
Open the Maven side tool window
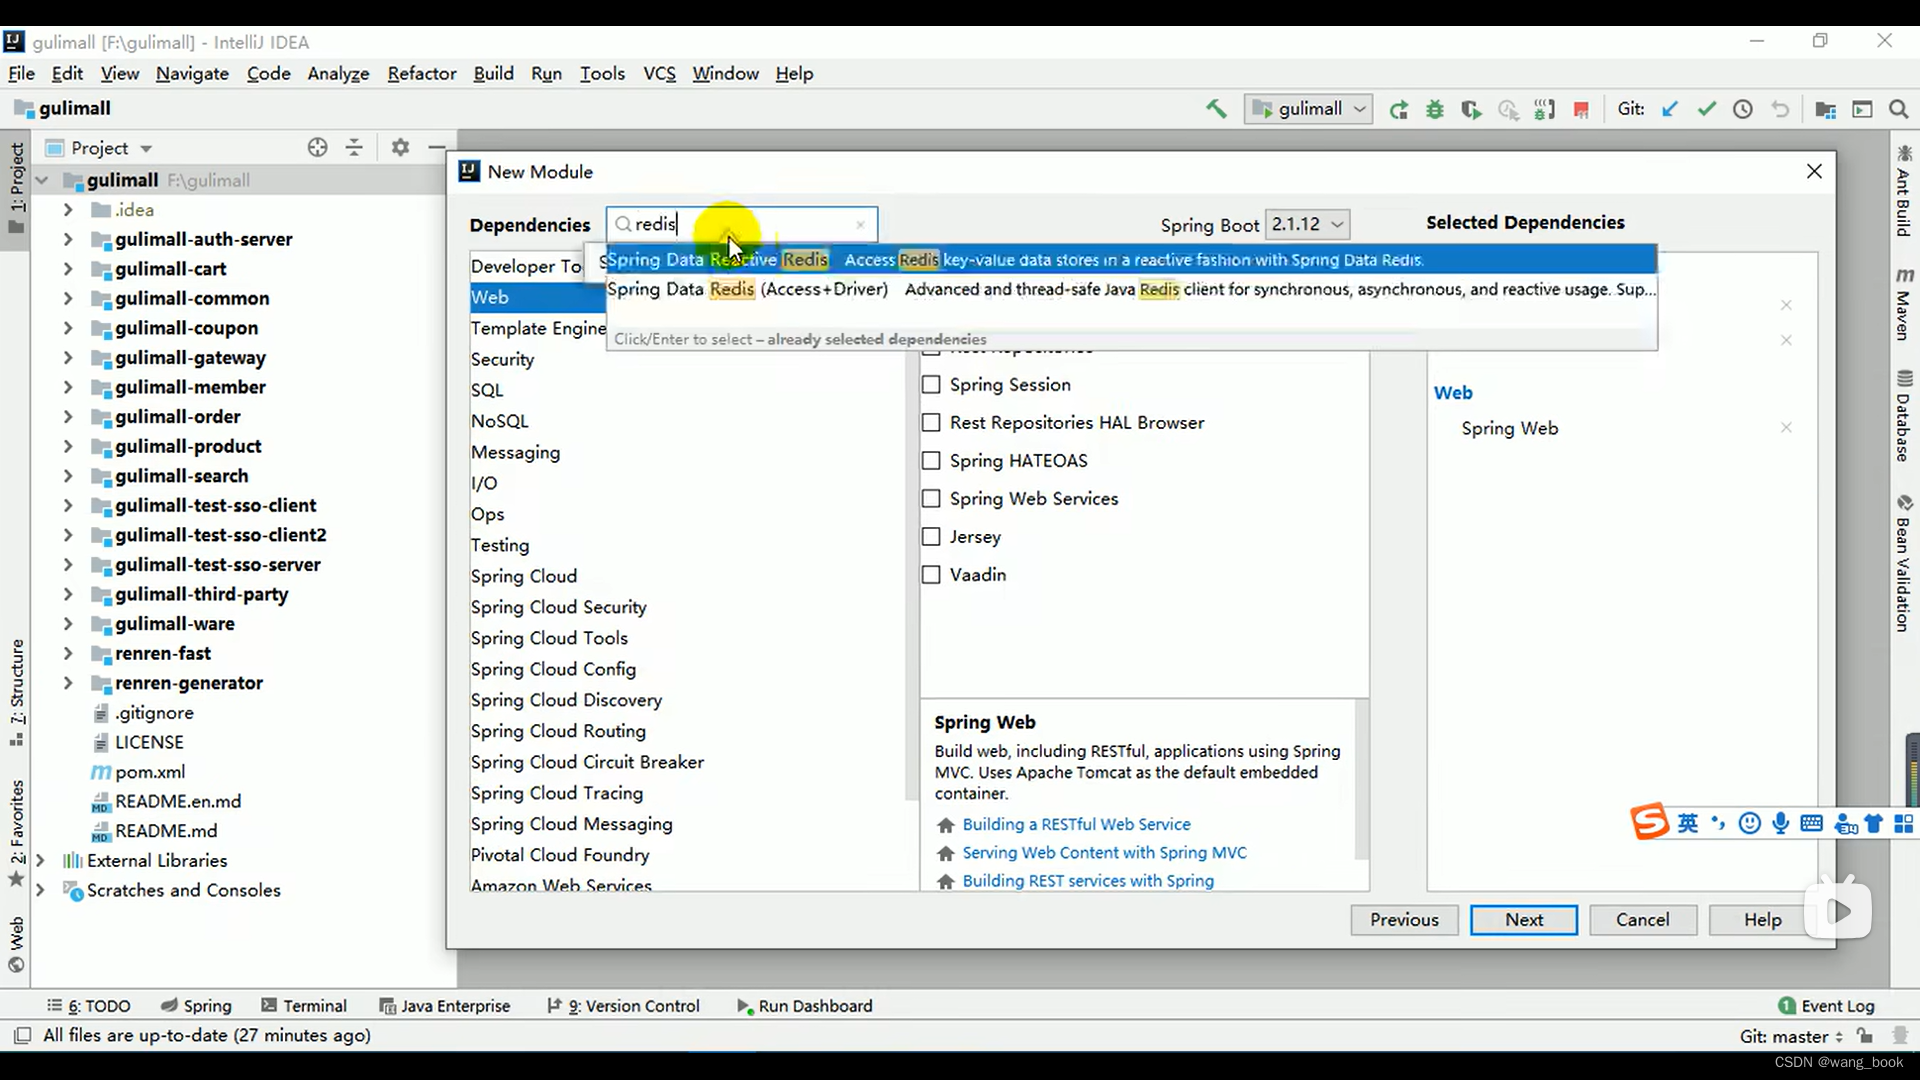tap(1903, 304)
